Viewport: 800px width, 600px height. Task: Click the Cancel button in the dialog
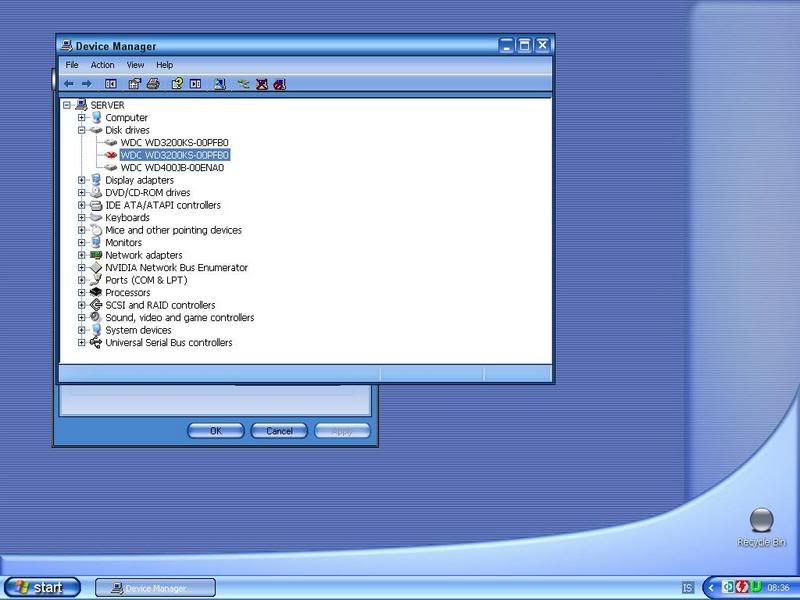tap(279, 431)
